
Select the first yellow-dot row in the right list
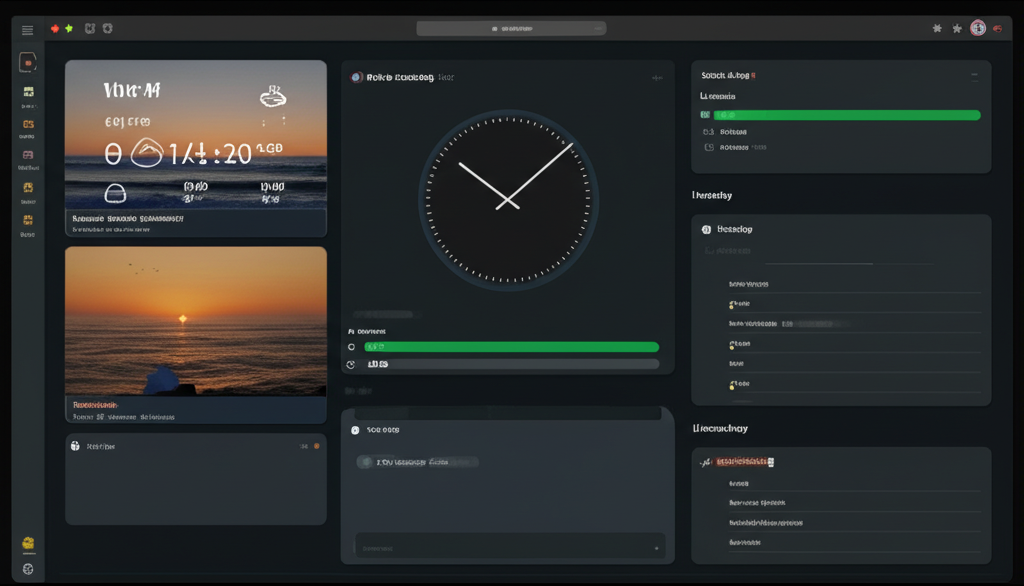click(855, 304)
